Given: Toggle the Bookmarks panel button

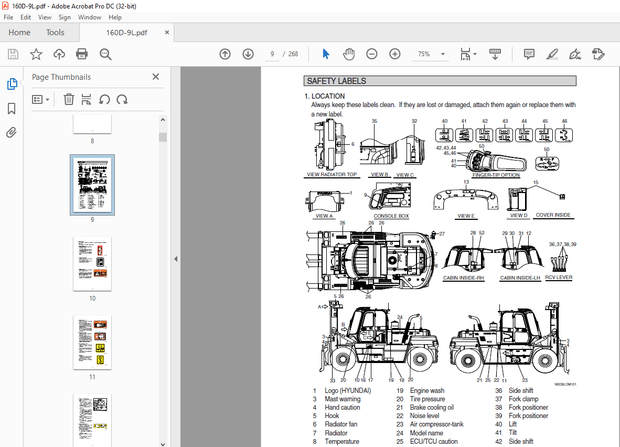Looking at the screenshot, I should 12,108.
